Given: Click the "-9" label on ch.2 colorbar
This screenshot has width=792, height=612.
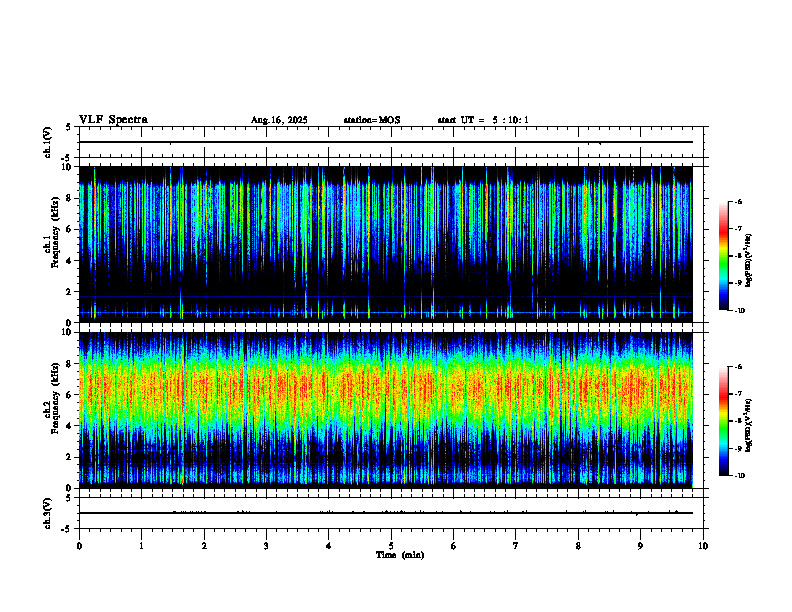Looking at the screenshot, I should pyautogui.click(x=738, y=449).
